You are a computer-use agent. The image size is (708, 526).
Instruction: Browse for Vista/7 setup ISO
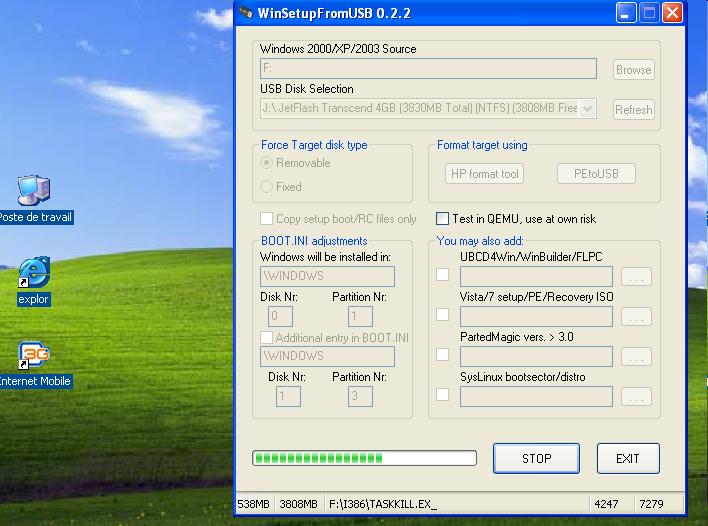[636, 317]
